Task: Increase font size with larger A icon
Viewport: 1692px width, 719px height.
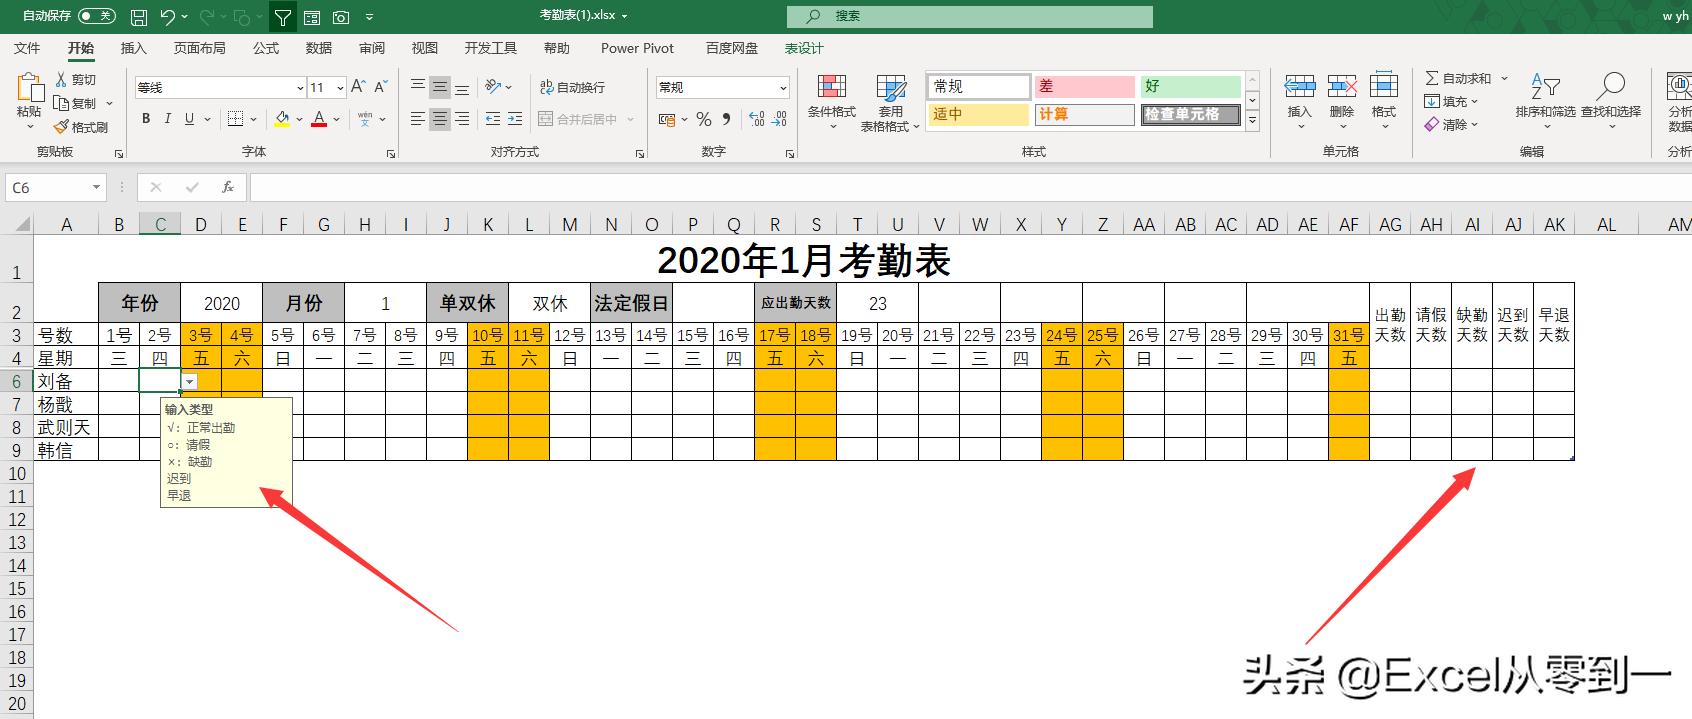Action: click(x=358, y=87)
